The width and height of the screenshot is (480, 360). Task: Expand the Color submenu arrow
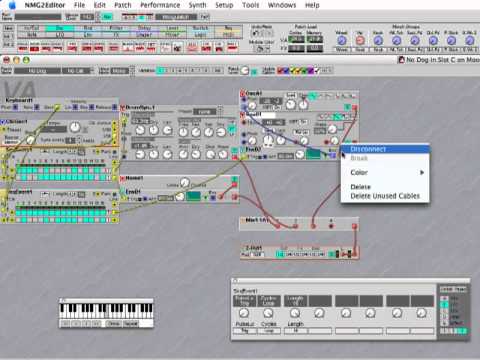click(x=422, y=172)
